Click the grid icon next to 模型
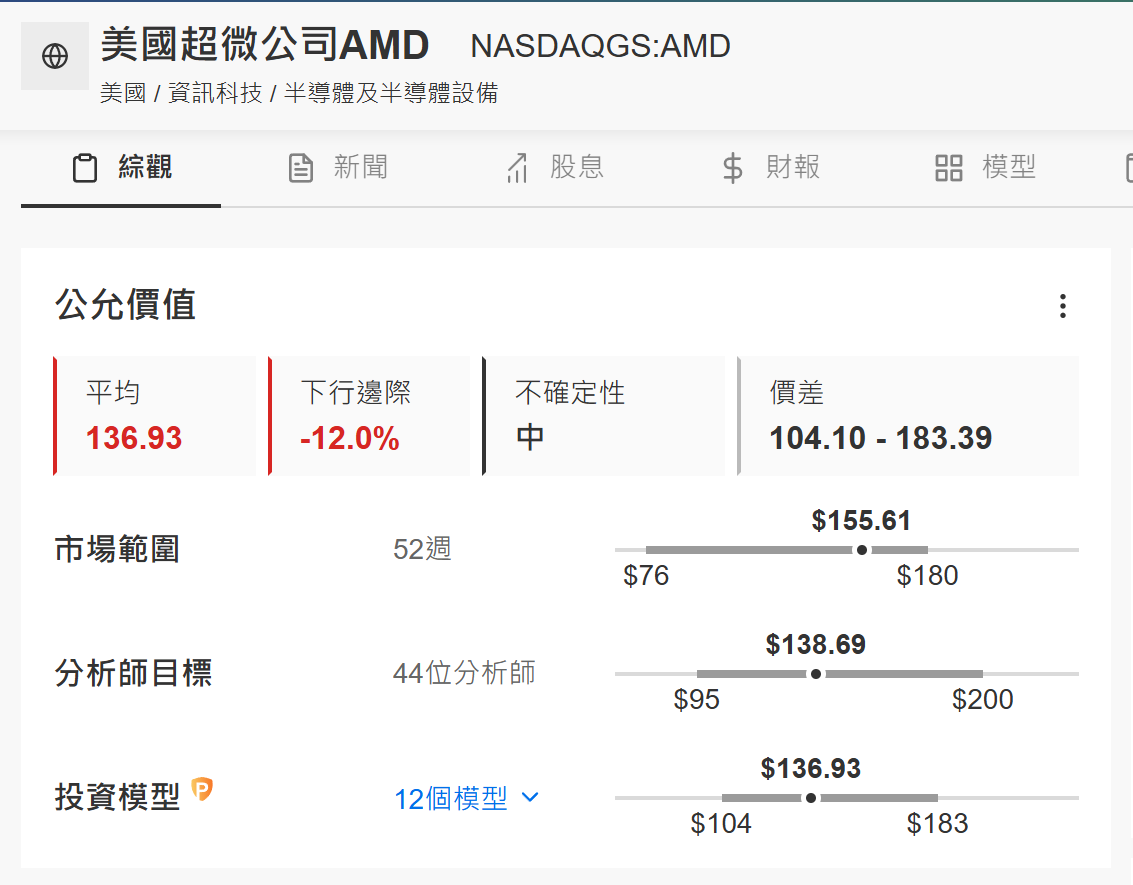The image size is (1133, 885). pos(949,168)
